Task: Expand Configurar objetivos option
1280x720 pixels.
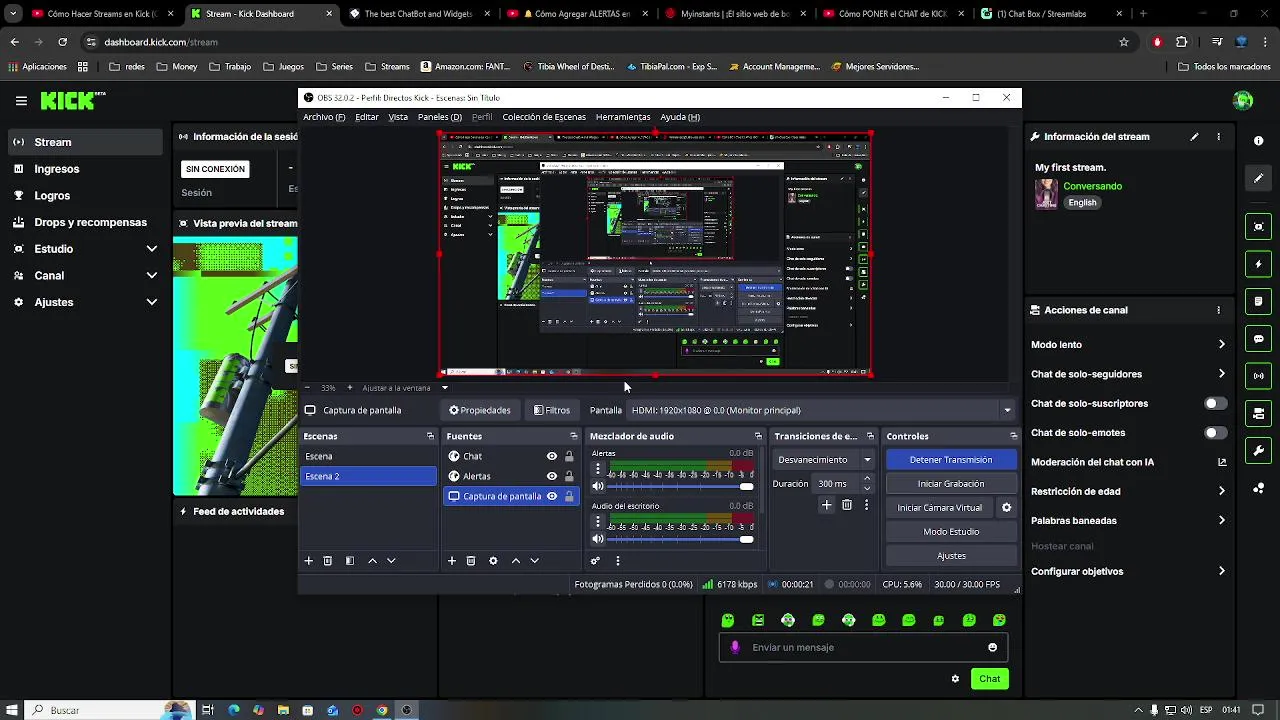Action: click(x=1221, y=572)
